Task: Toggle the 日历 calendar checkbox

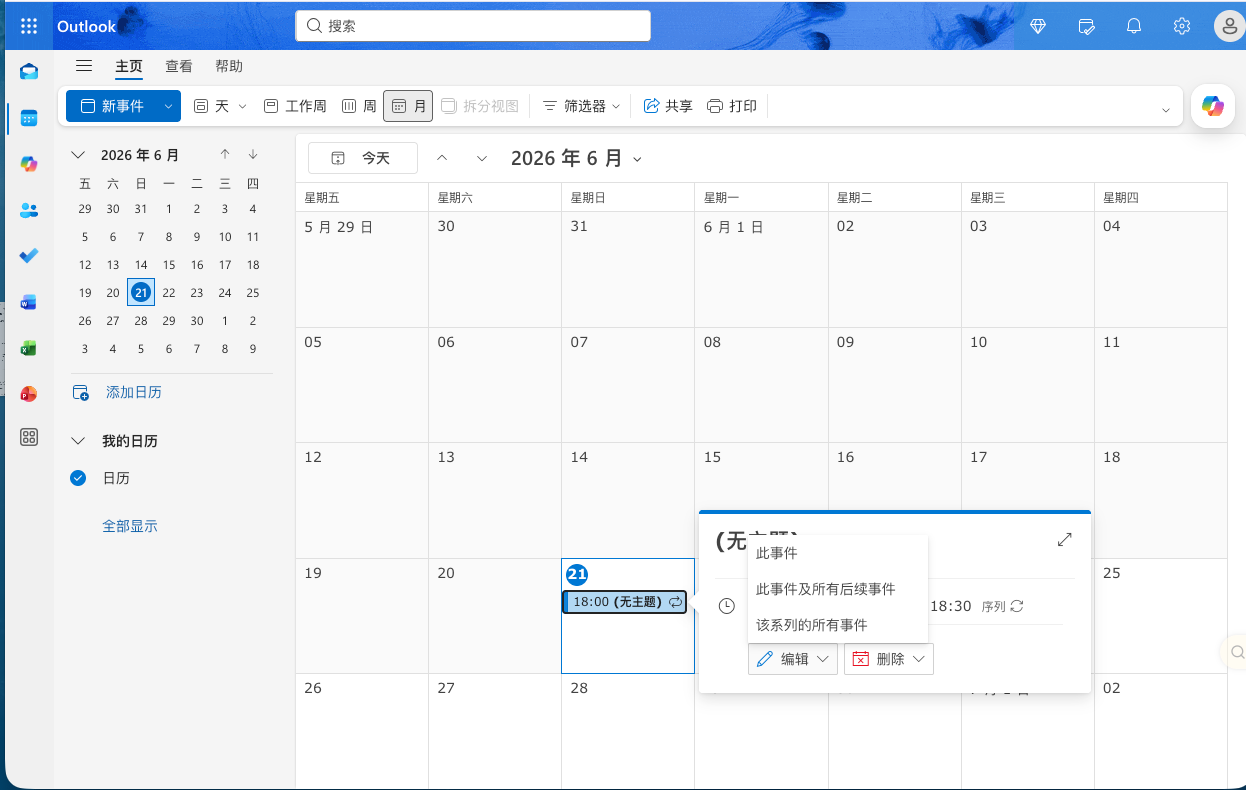Action: click(78, 478)
